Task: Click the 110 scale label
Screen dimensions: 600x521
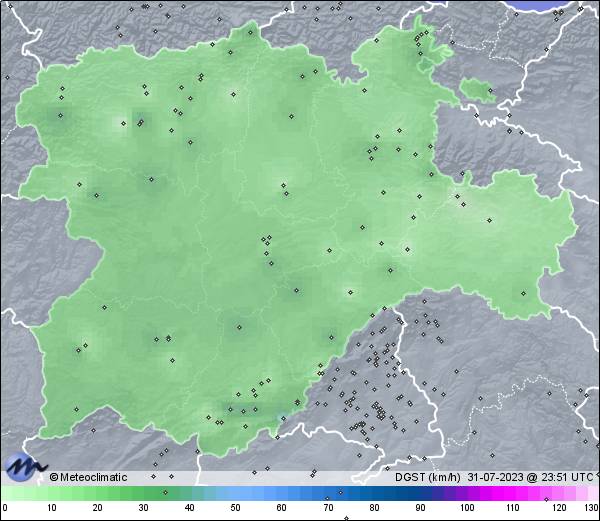Action: pos(513,508)
